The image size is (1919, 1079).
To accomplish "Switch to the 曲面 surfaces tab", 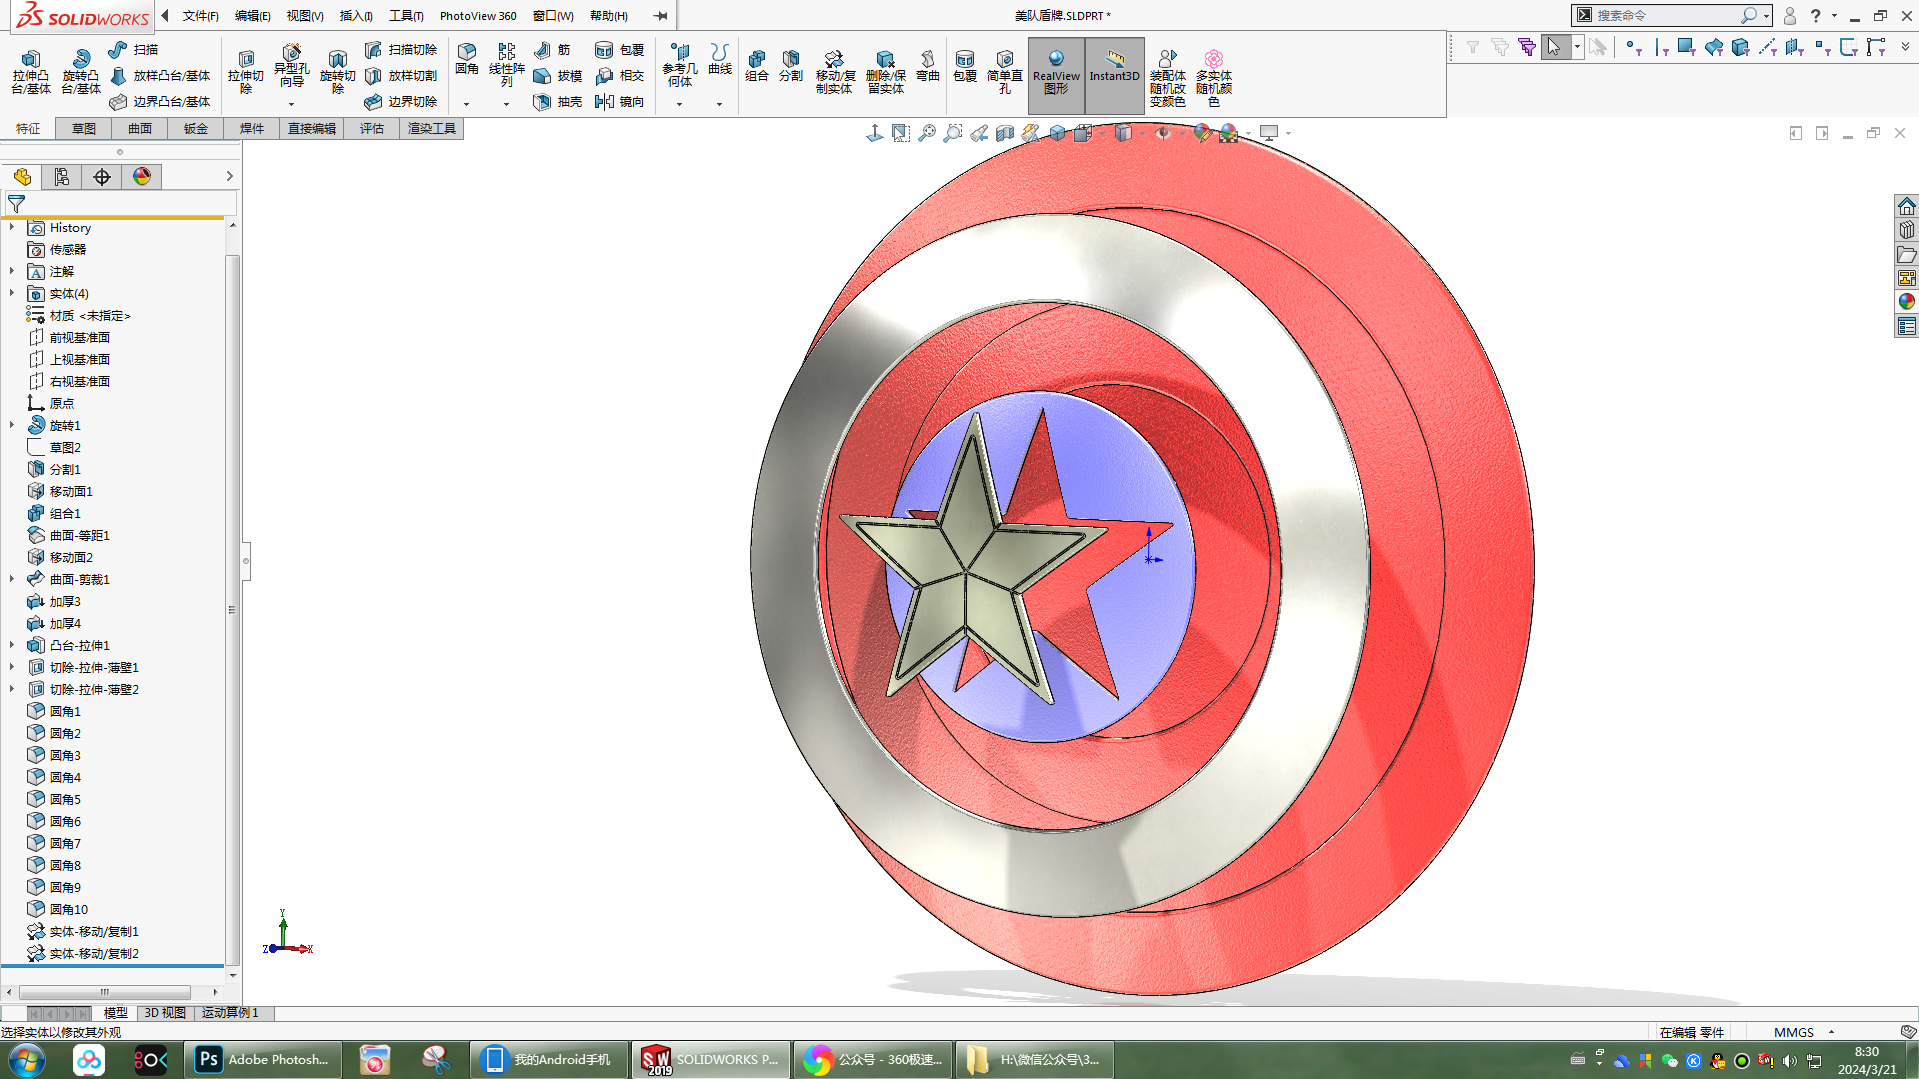I will (x=140, y=128).
